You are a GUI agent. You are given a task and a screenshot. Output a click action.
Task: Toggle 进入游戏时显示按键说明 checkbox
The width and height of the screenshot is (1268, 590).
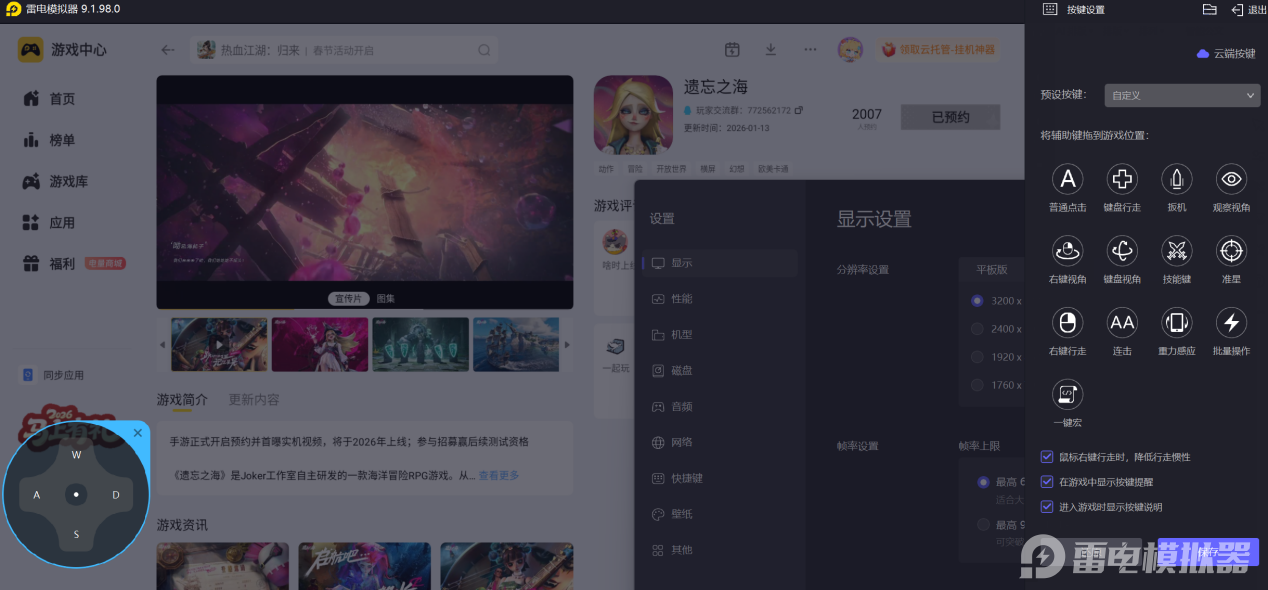[x=1047, y=507]
